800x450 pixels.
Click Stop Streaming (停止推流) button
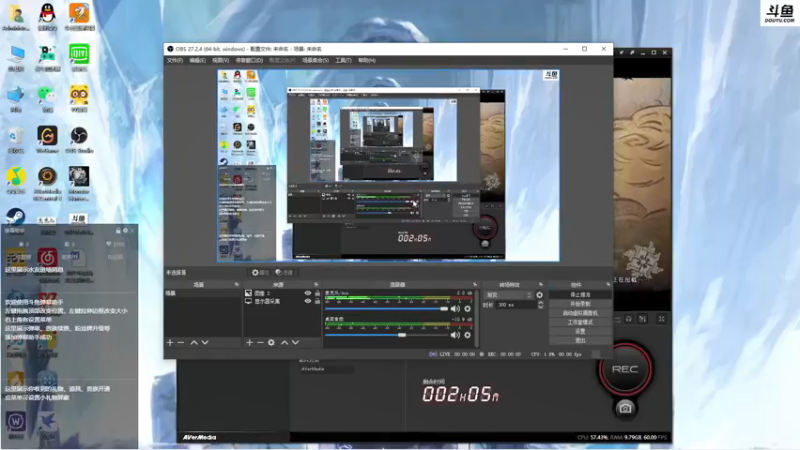point(580,295)
